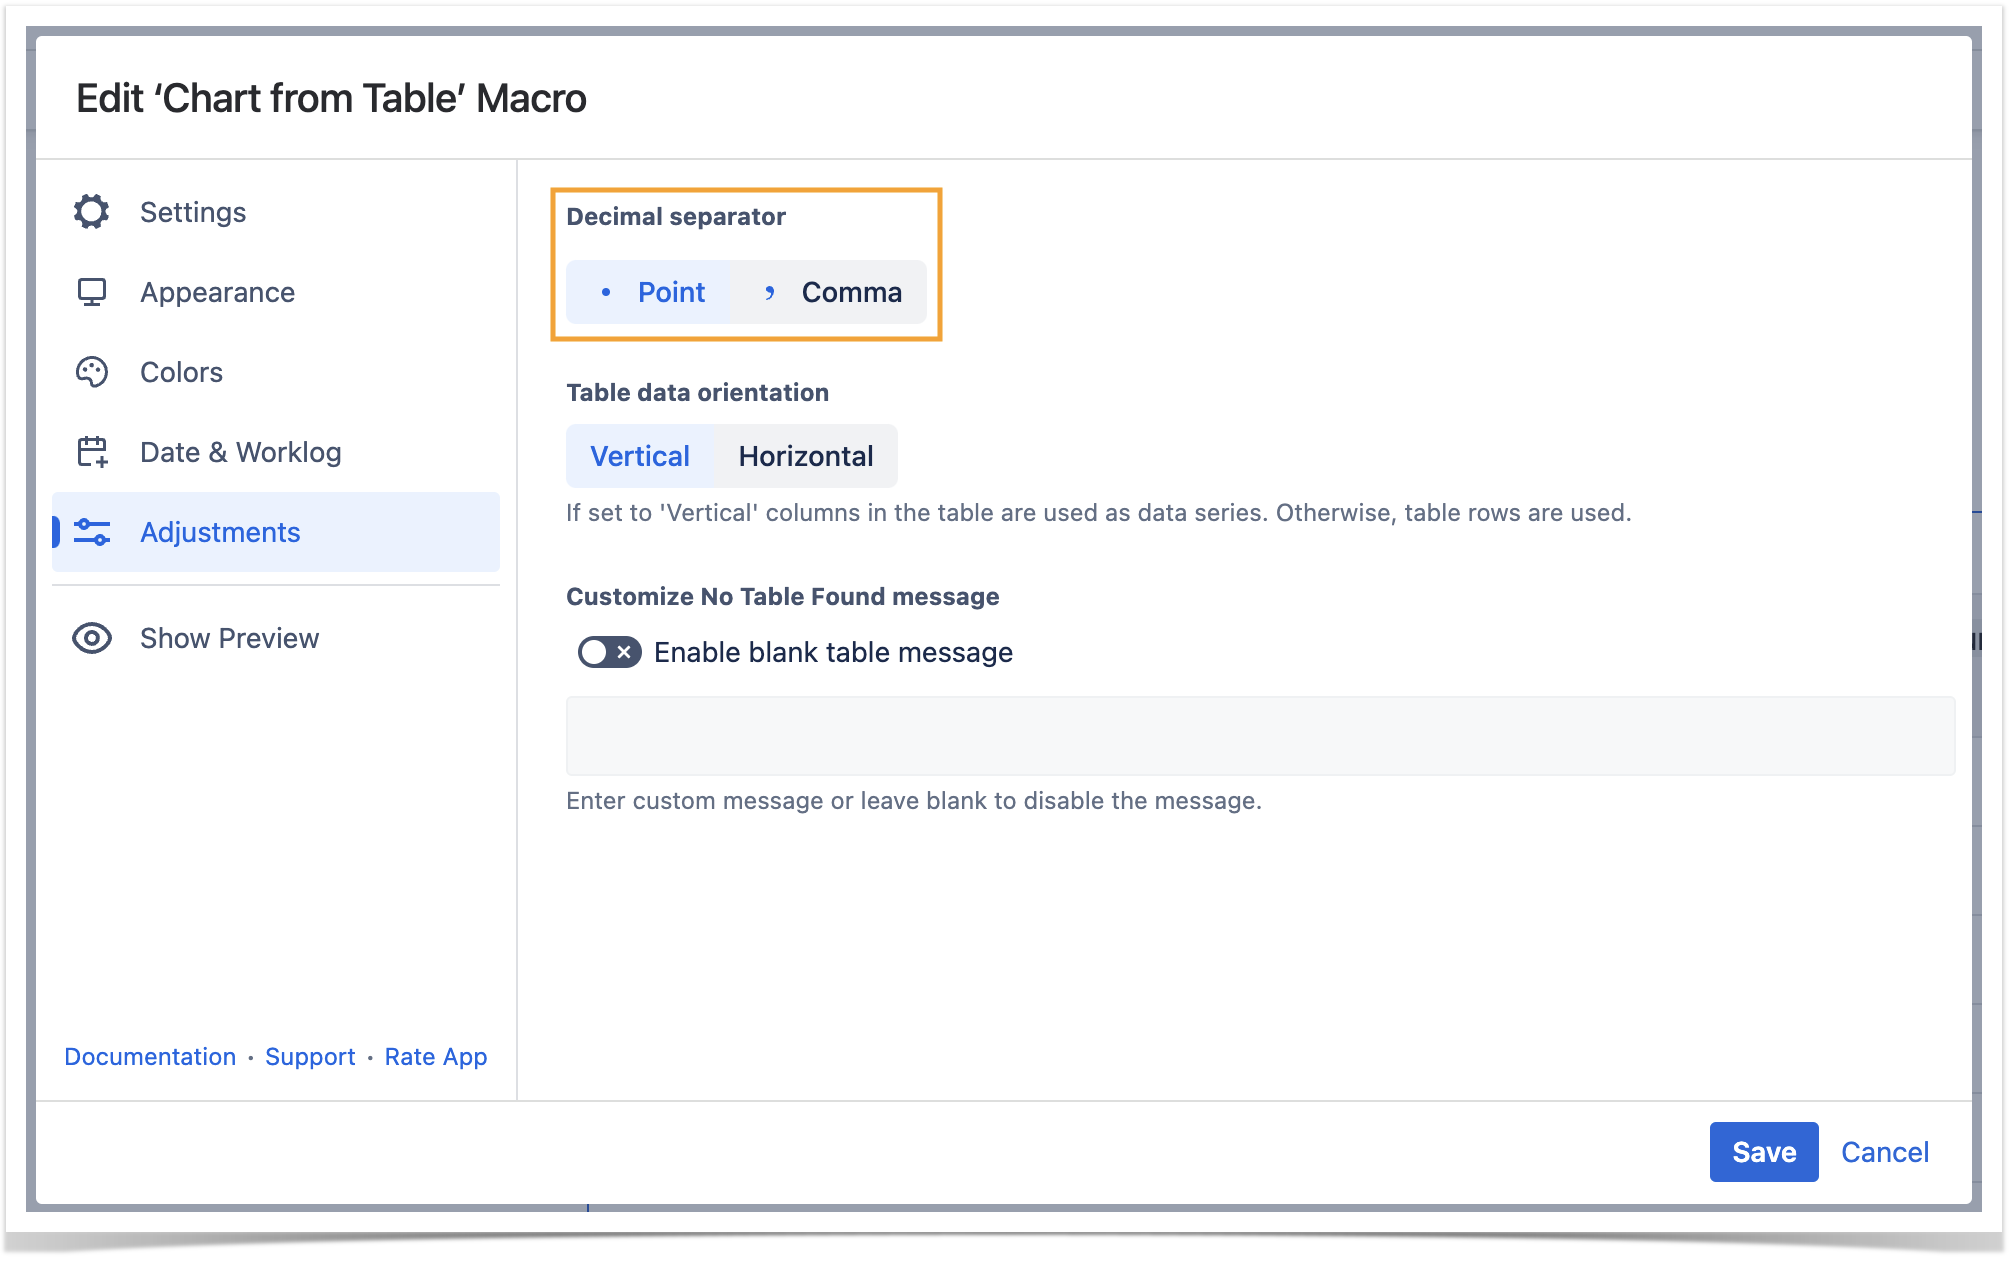Image resolution: width=2016 pixels, height=1261 pixels.
Task: Click the Date & Worklog calendar icon
Action: pyautogui.click(x=92, y=452)
